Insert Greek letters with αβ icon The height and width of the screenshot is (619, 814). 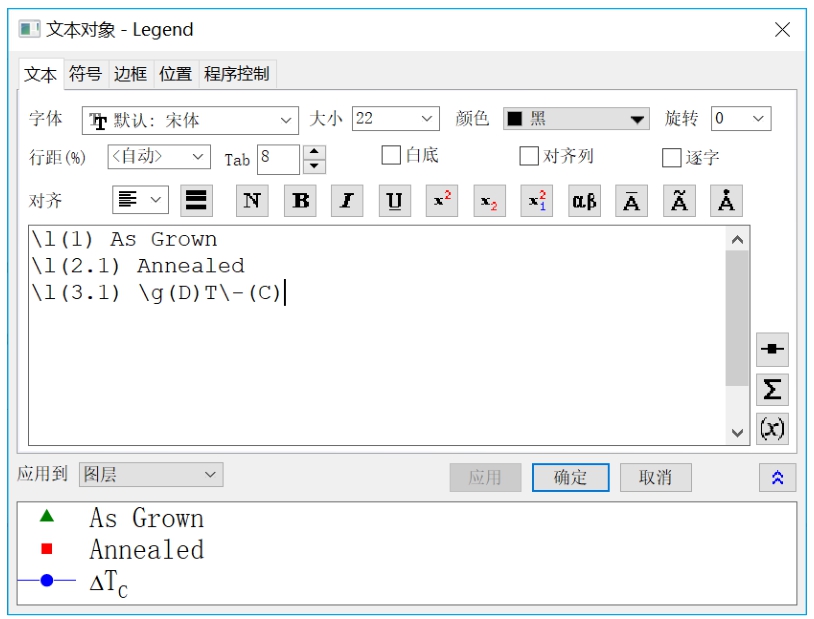tap(584, 201)
